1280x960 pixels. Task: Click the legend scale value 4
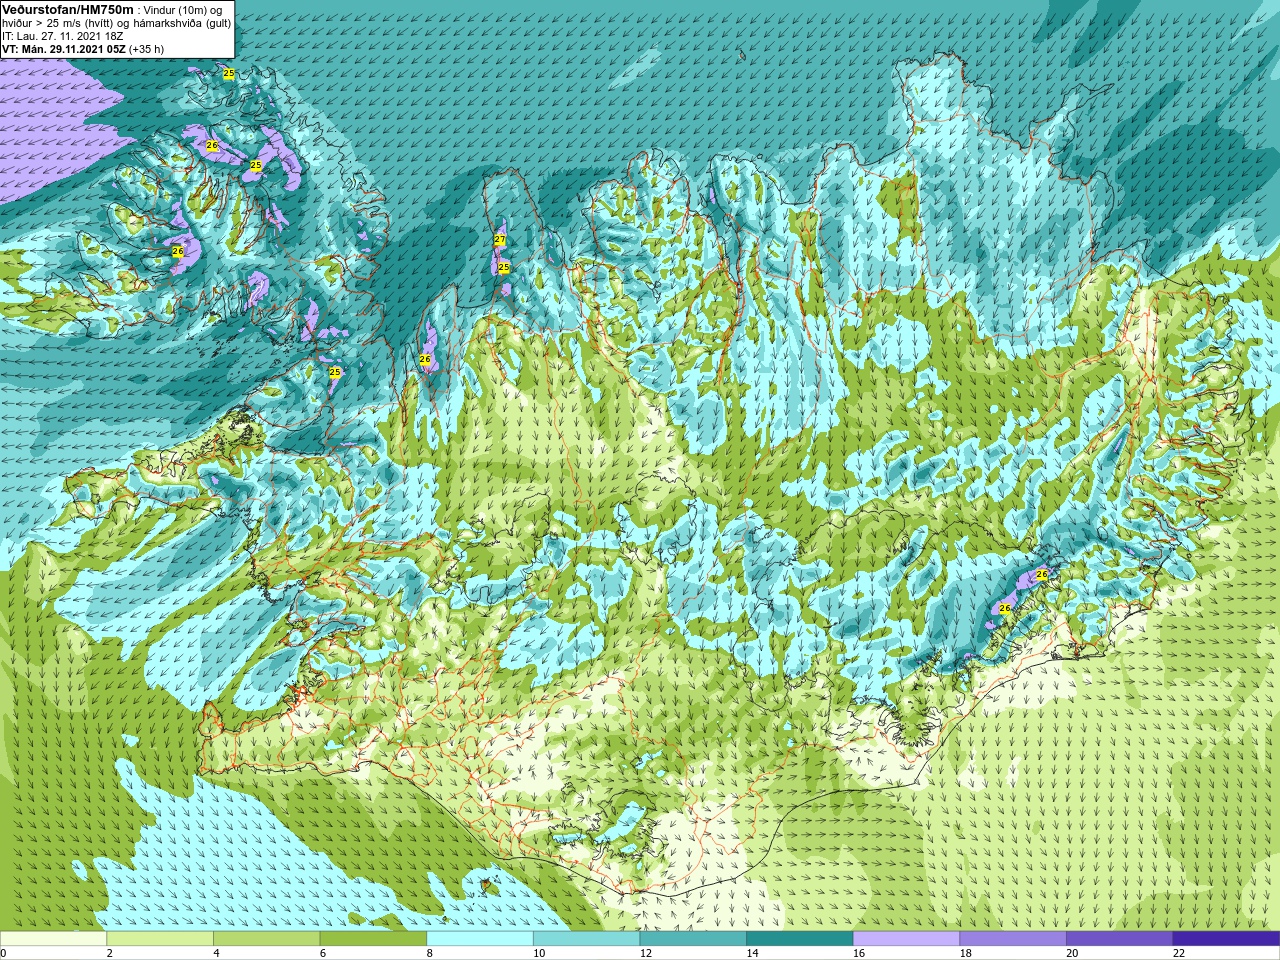(x=217, y=953)
